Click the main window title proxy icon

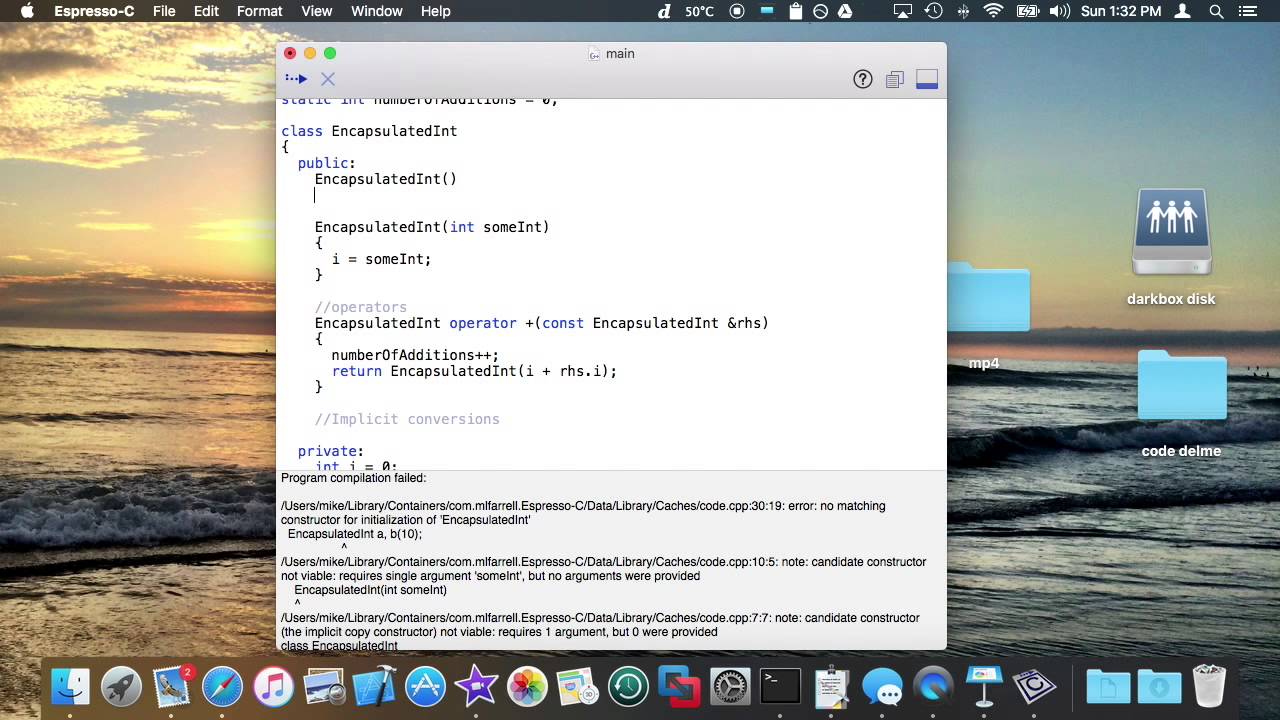point(594,54)
